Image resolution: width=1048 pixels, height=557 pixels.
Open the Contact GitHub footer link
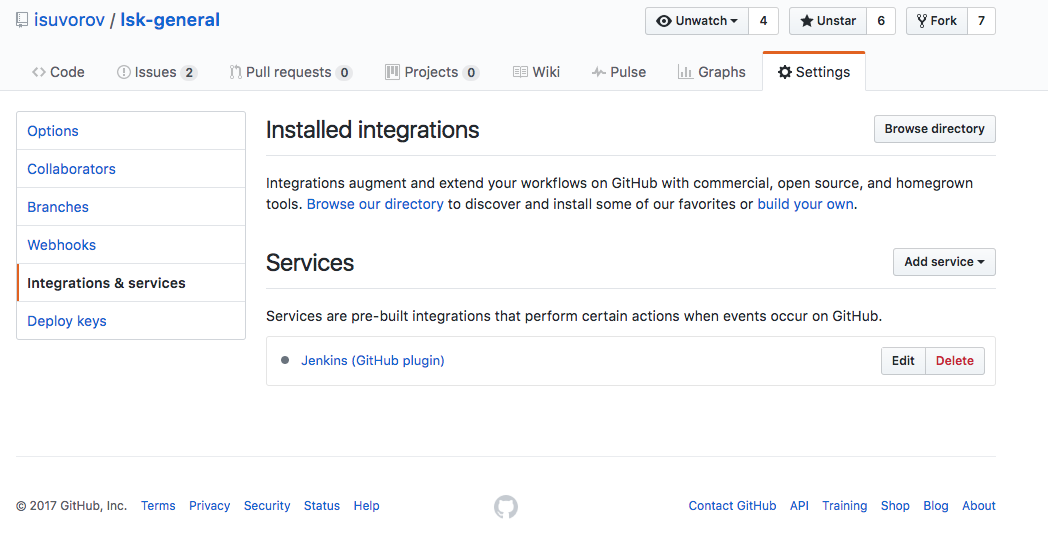[733, 506]
